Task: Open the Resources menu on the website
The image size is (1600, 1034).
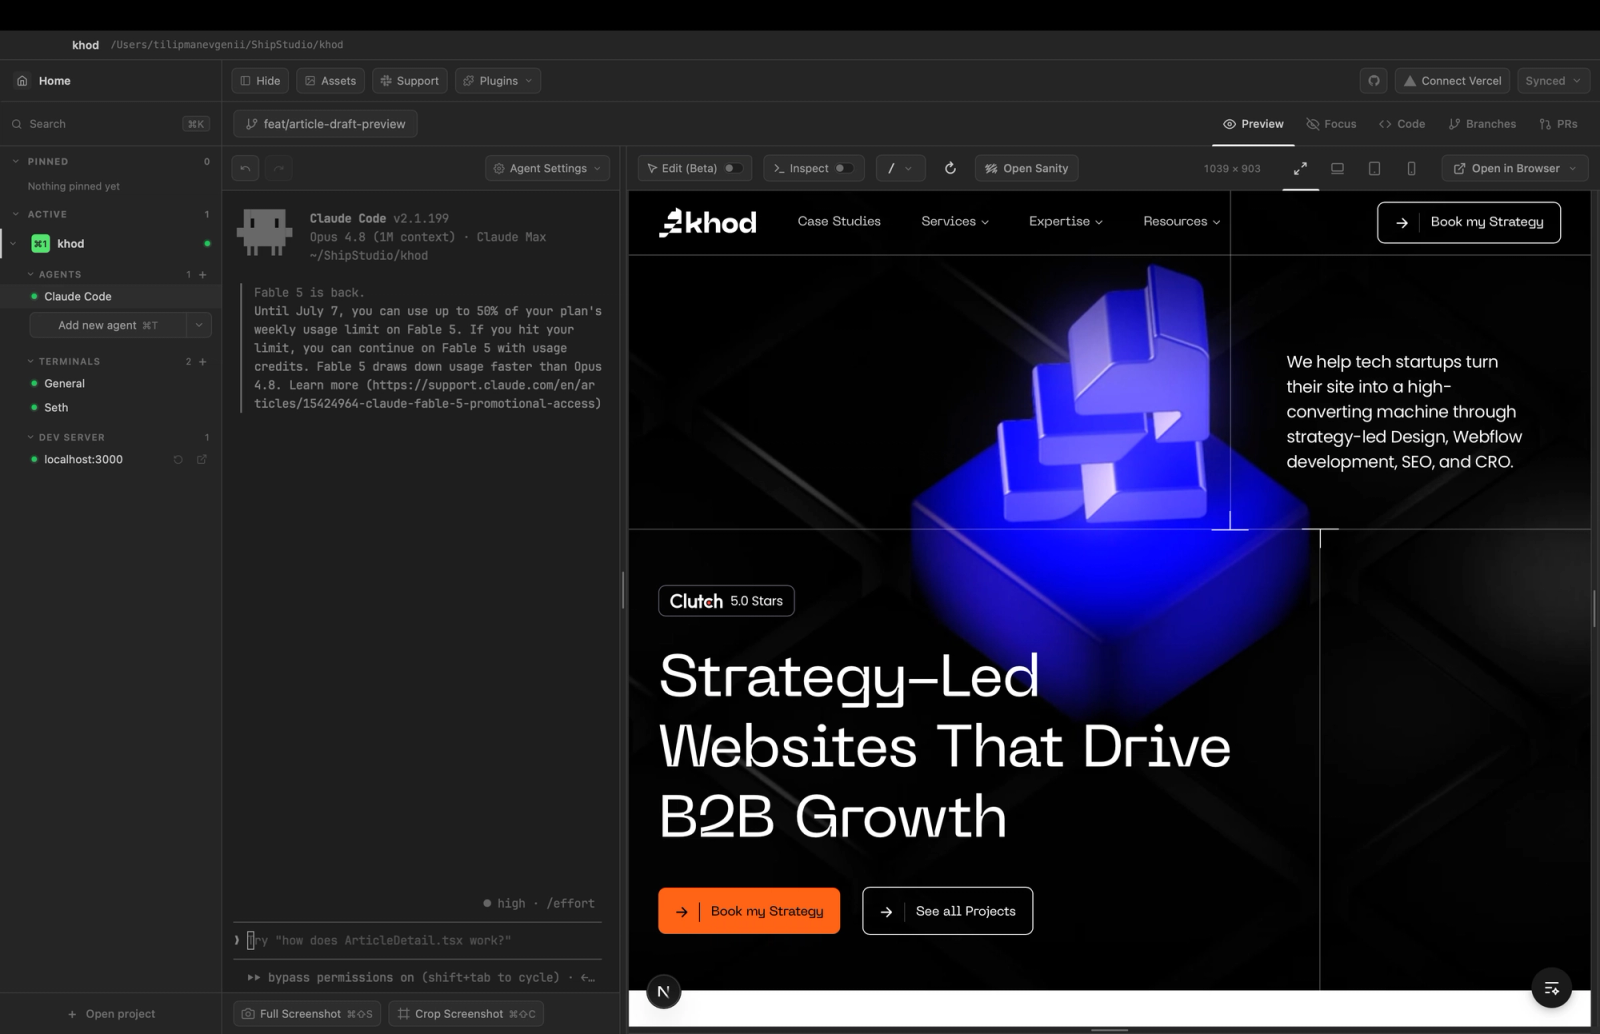Action: coord(1182,222)
